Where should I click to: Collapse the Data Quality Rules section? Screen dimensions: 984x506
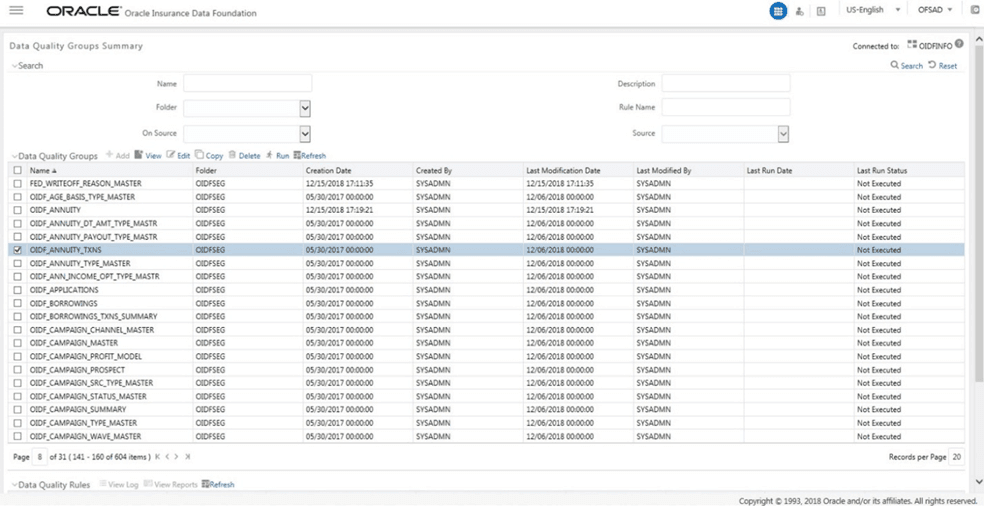[15, 485]
